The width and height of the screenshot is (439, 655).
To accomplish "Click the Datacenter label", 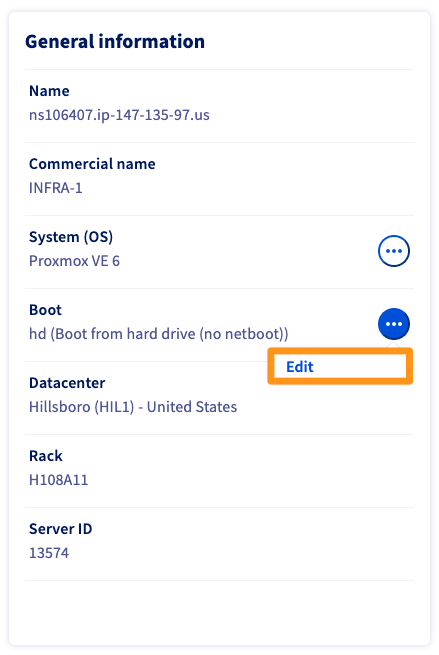I will pos(67,383).
